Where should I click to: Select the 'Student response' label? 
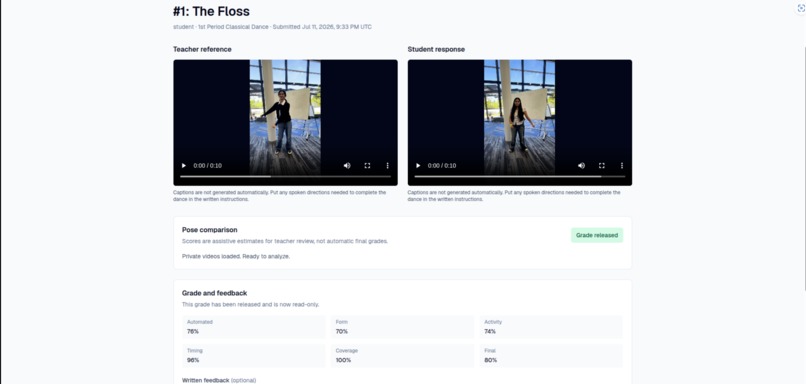point(436,49)
